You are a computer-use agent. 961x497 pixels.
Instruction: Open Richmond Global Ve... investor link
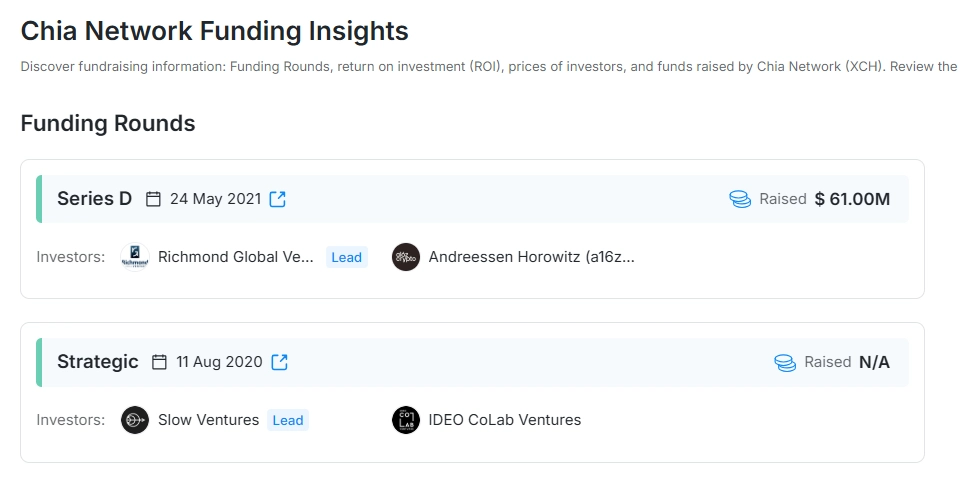pyautogui.click(x=236, y=257)
